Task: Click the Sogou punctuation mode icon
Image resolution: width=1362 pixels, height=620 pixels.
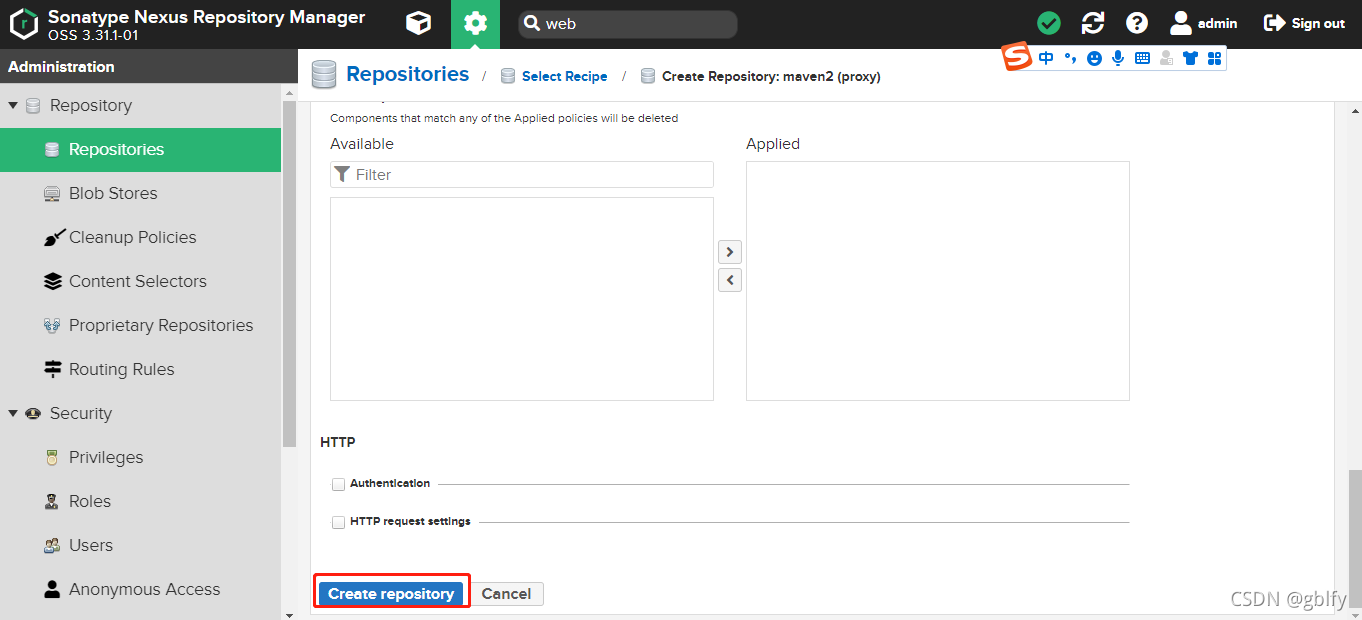Action: (x=1070, y=59)
